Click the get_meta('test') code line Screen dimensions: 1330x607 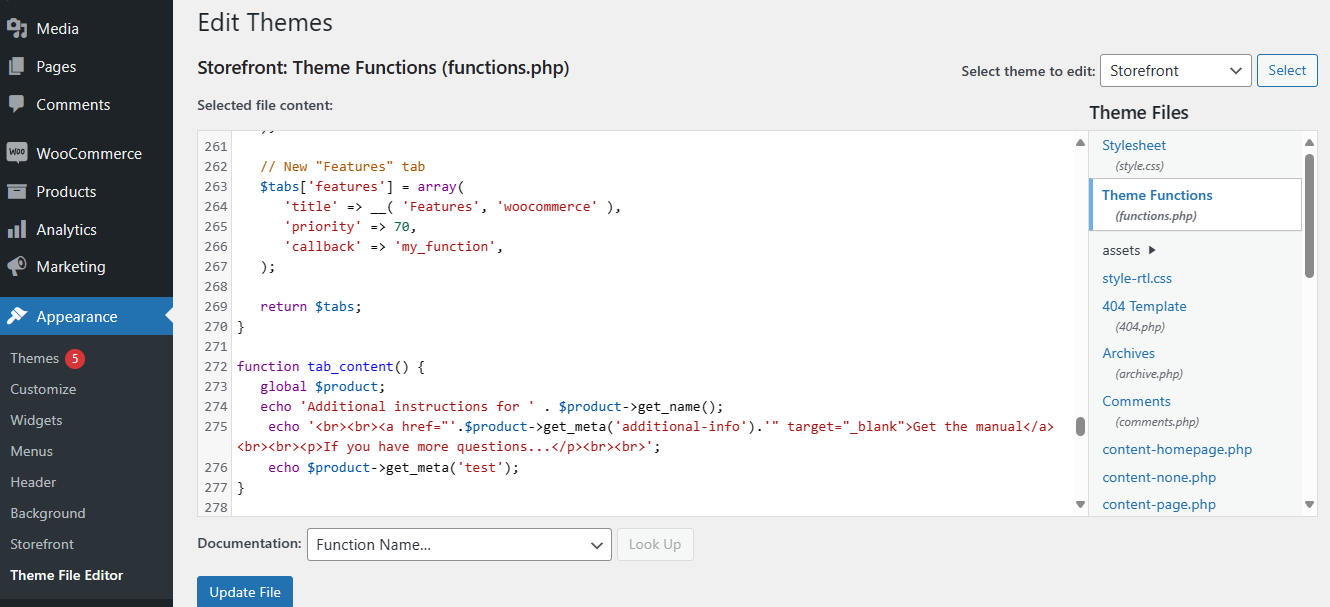click(x=394, y=467)
